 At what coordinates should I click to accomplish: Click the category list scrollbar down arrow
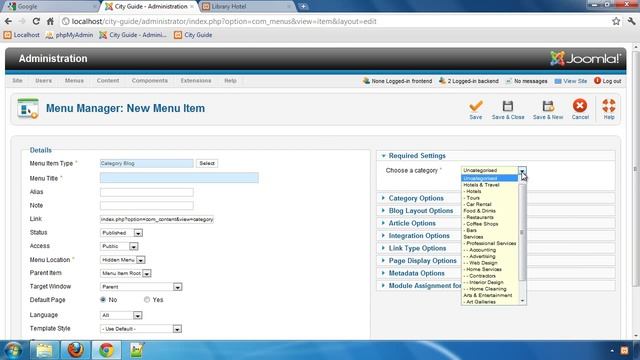pos(522,301)
